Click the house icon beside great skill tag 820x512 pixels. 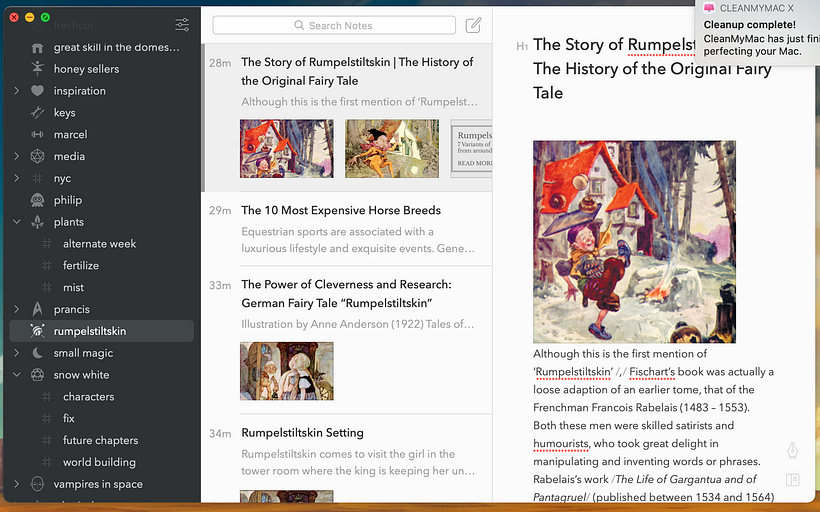37,48
